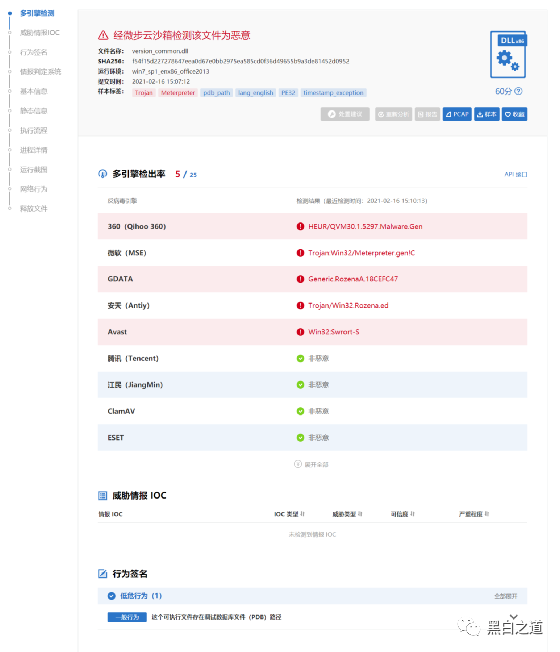The height and width of the screenshot is (652, 560).
Task: Click the help question mark beside 60分
Action: pos(518,91)
